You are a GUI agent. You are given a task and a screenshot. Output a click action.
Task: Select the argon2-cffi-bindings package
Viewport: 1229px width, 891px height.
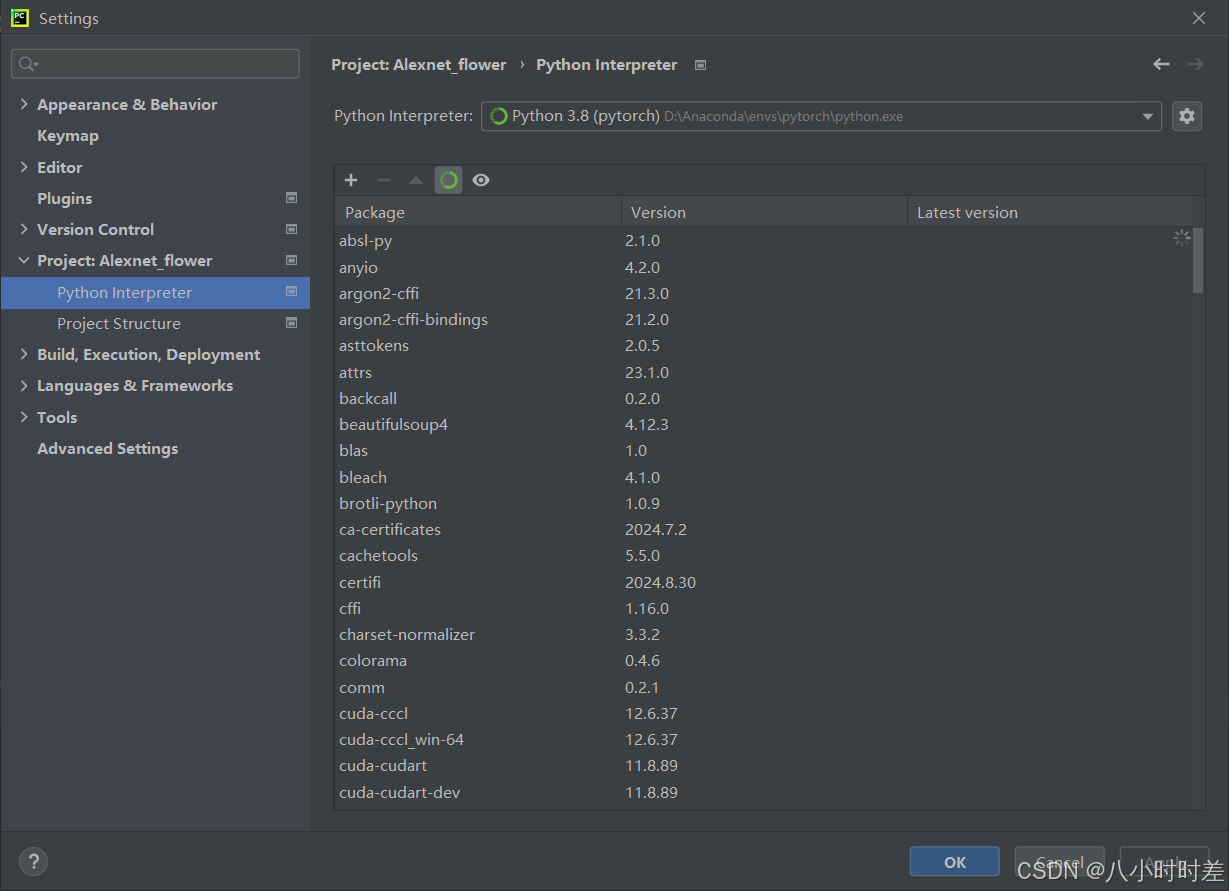click(763, 320)
